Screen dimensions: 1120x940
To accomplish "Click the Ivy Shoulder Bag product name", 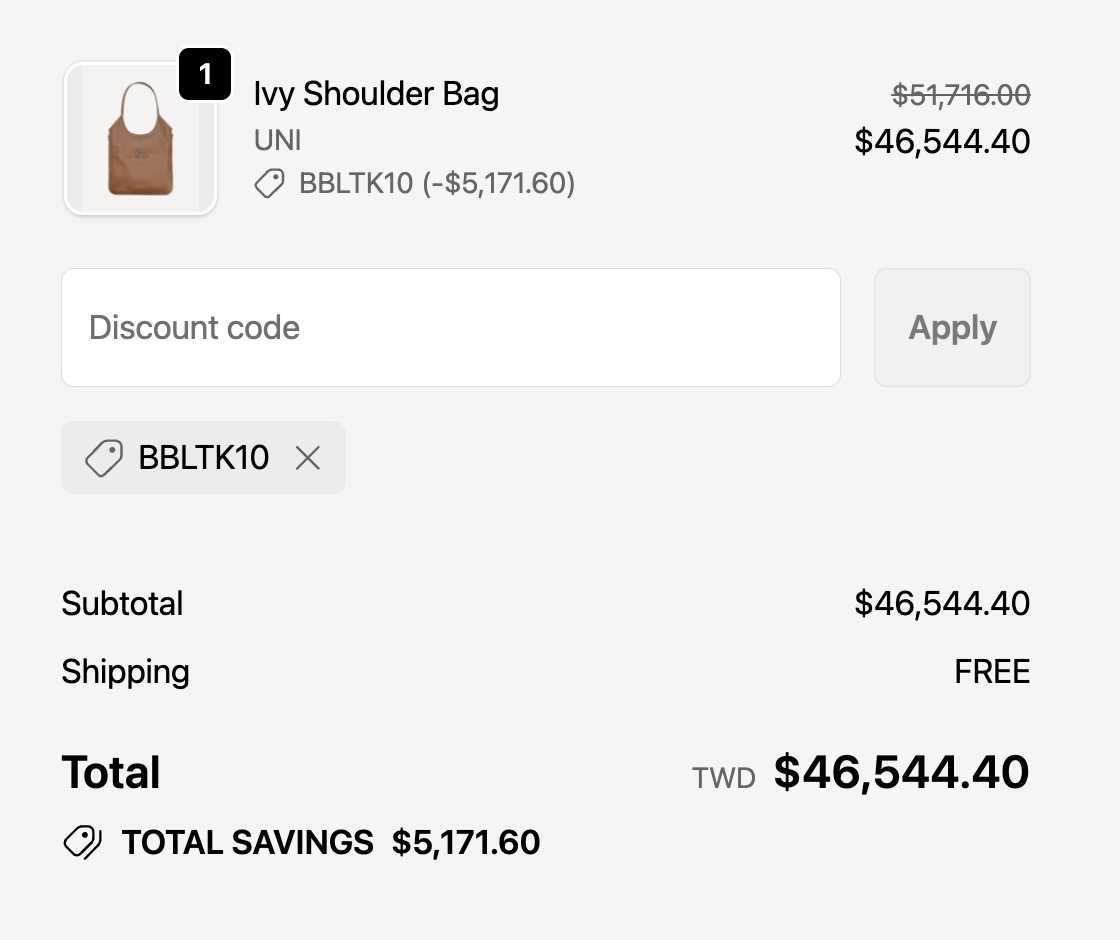I will pyautogui.click(x=376, y=94).
